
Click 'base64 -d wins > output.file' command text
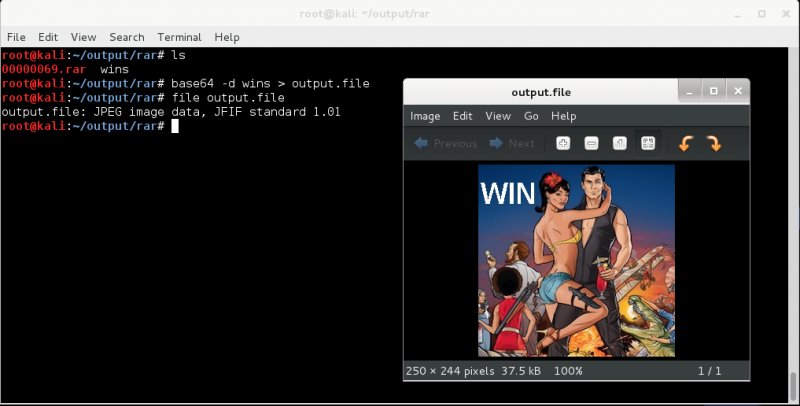pyautogui.click(x=270, y=84)
